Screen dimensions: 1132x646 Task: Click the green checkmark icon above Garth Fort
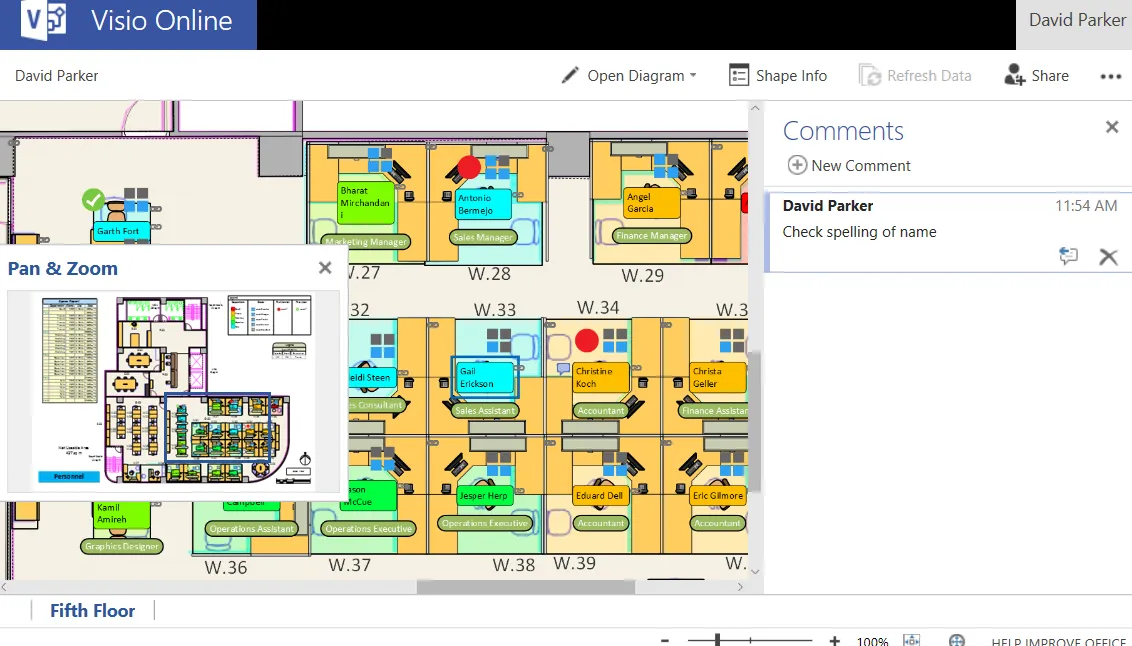click(x=93, y=200)
